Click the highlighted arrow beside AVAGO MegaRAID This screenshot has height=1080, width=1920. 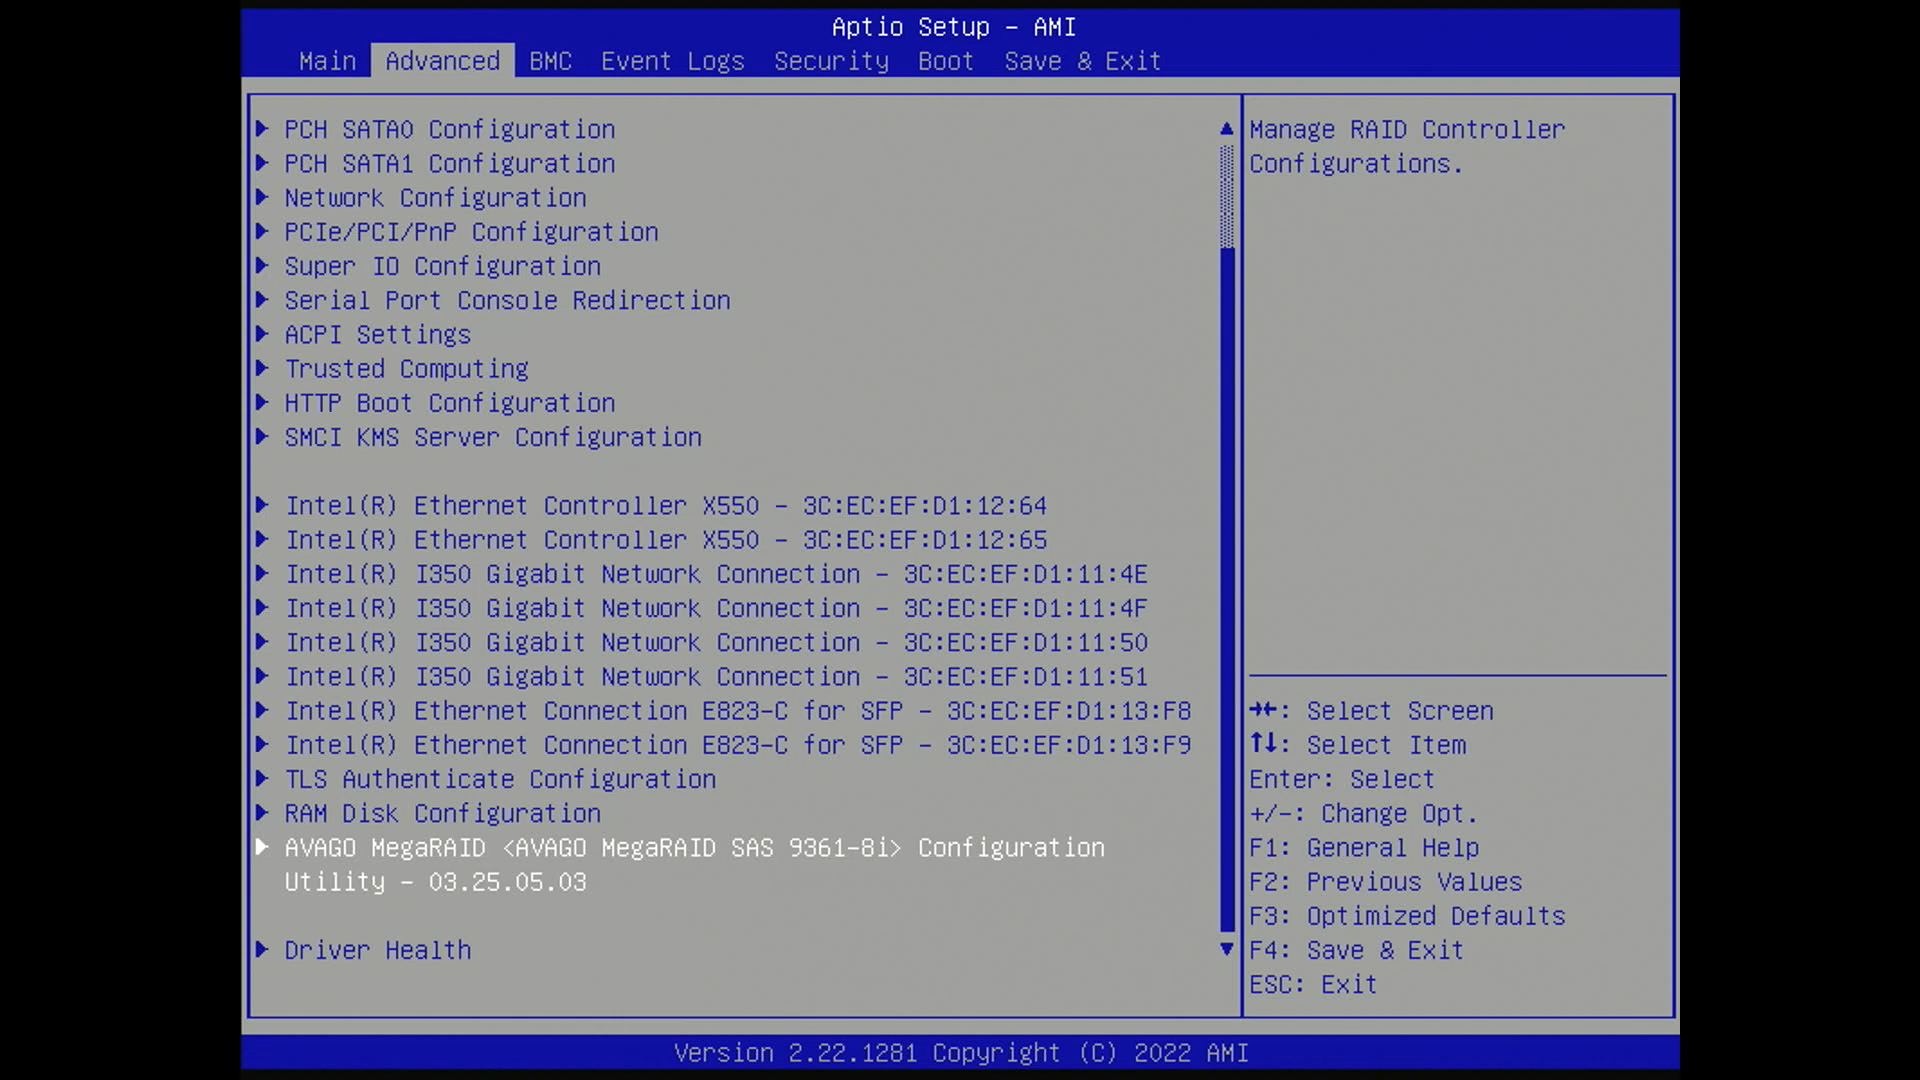click(262, 847)
